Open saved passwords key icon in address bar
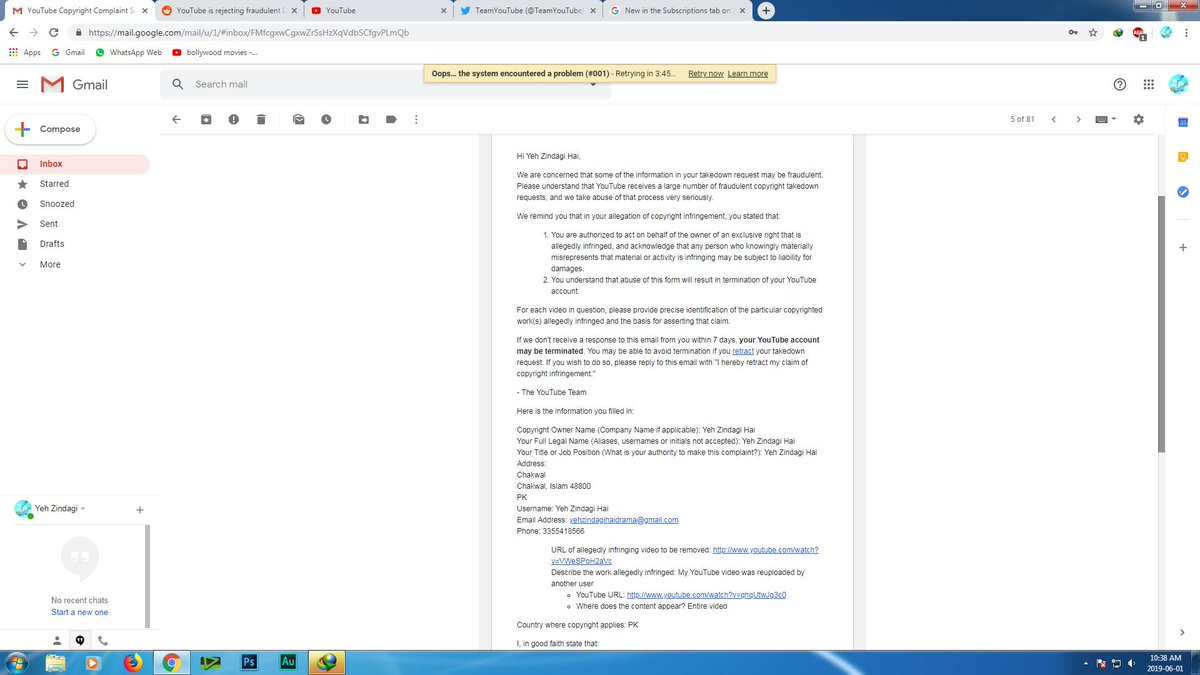This screenshot has height=675, width=1200. click(1073, 32)
